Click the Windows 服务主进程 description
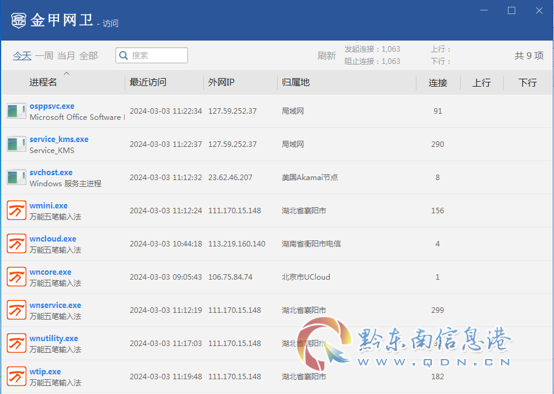 click(65, 184)
